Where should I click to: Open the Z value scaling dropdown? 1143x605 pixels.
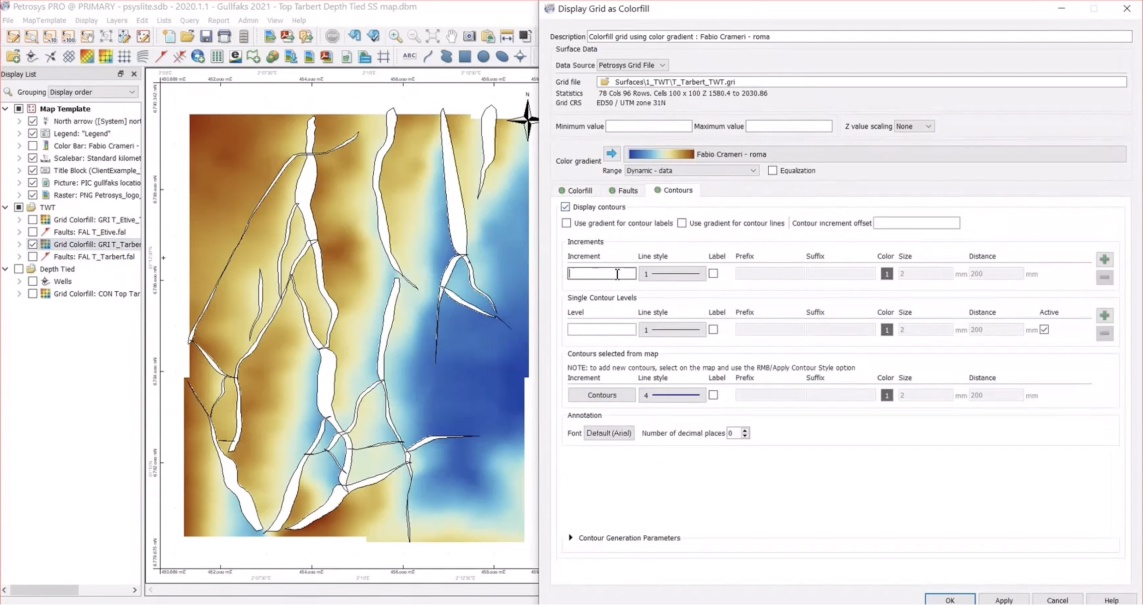[914, 127]
